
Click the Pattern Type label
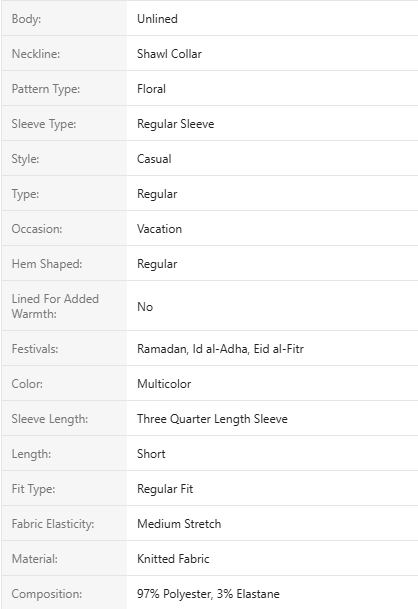point(46,89)
